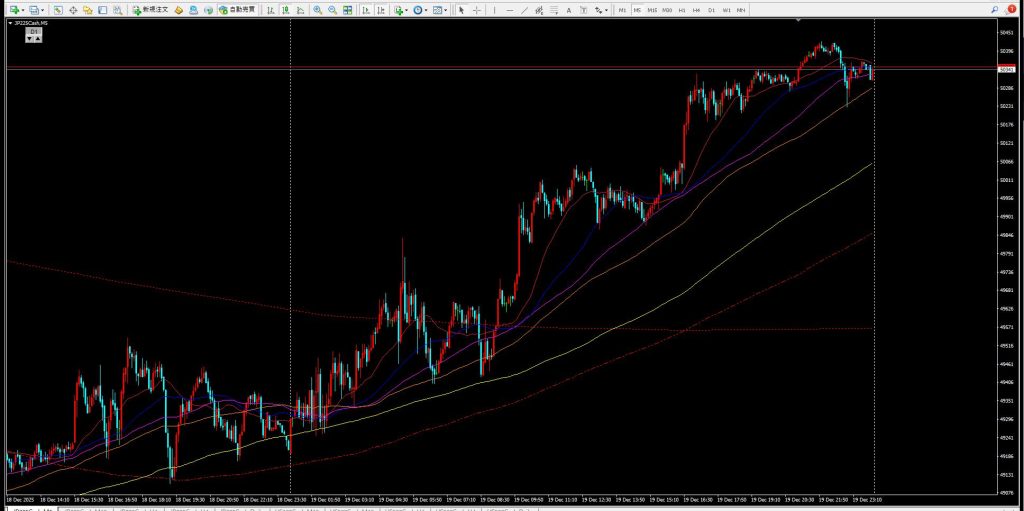
Task: Select the trendline drawing tool
Action: click(526, 10)
